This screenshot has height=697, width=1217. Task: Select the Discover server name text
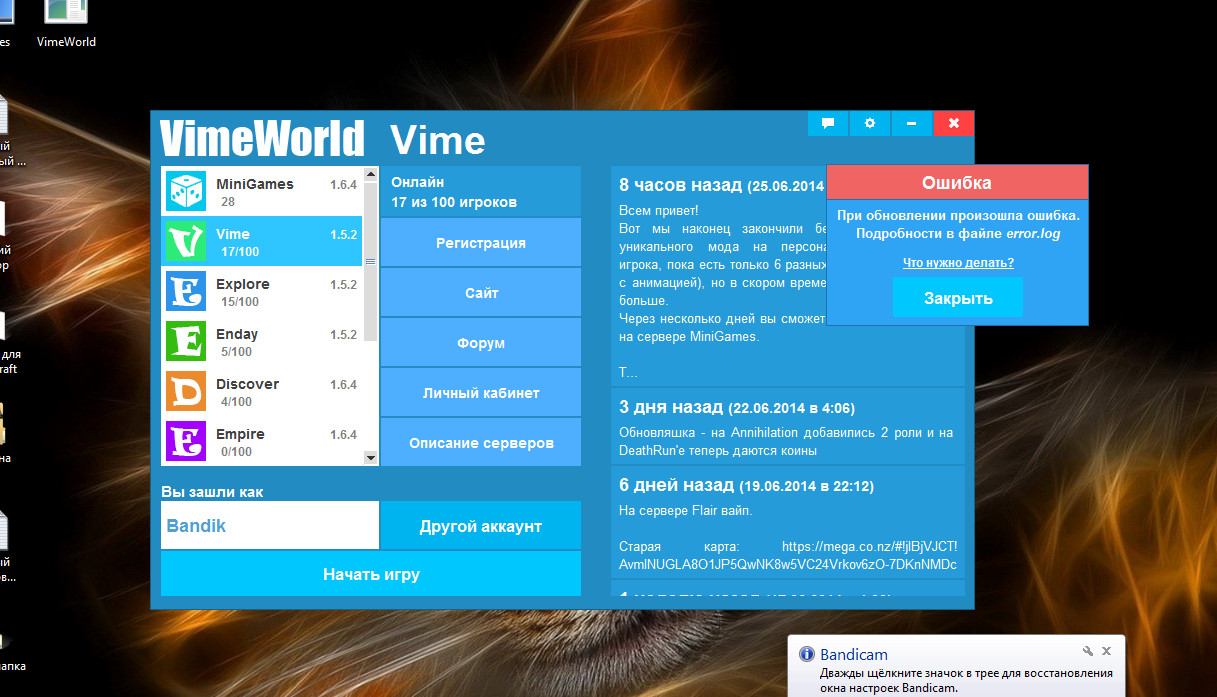click(x=248, y=384)
